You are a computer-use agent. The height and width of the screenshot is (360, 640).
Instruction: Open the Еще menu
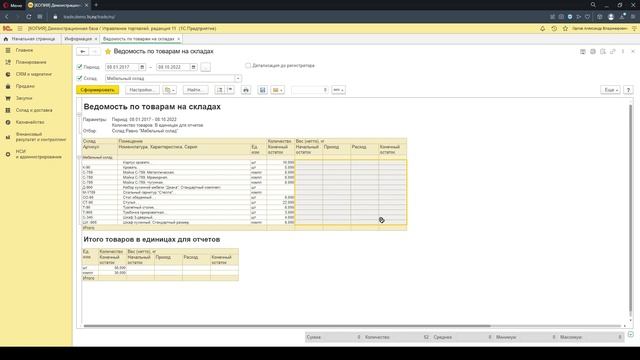coord(610,90)
